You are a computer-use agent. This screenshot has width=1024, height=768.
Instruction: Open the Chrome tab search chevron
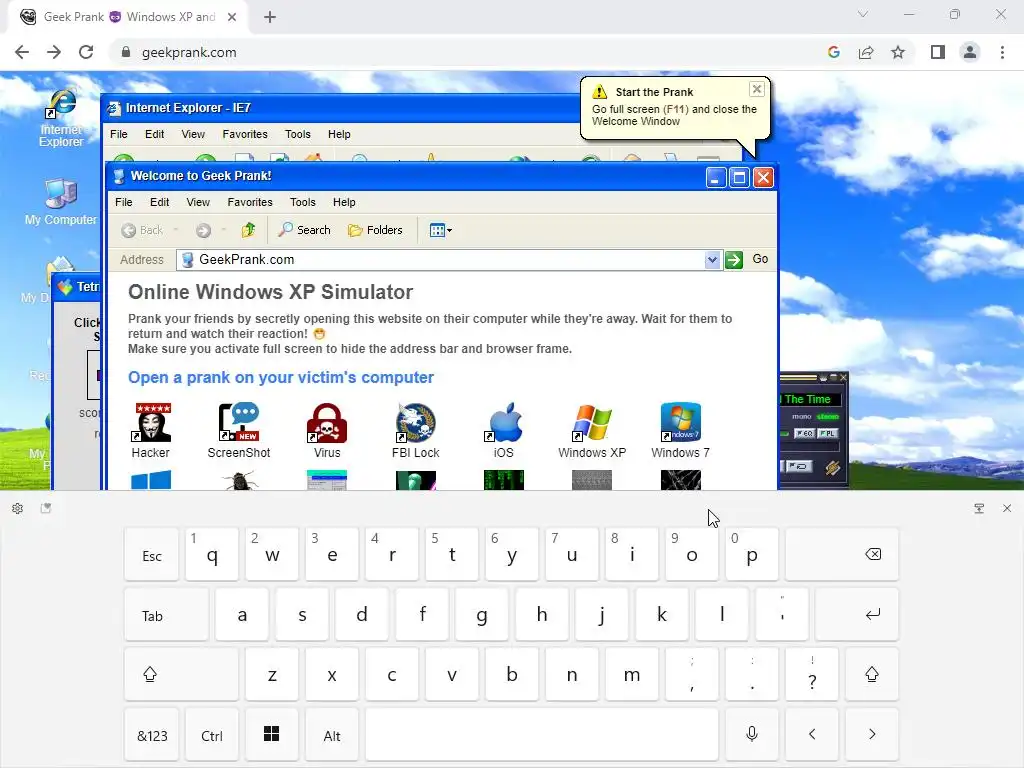[863, 14]
